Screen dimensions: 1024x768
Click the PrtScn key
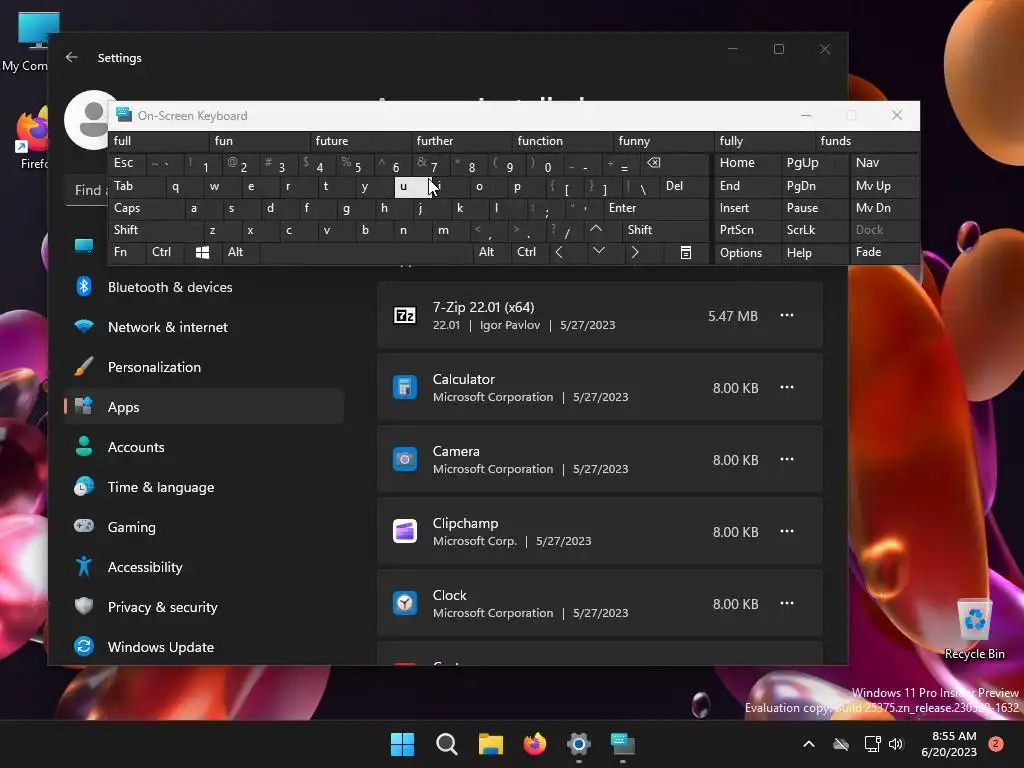[x=747, y=230]
